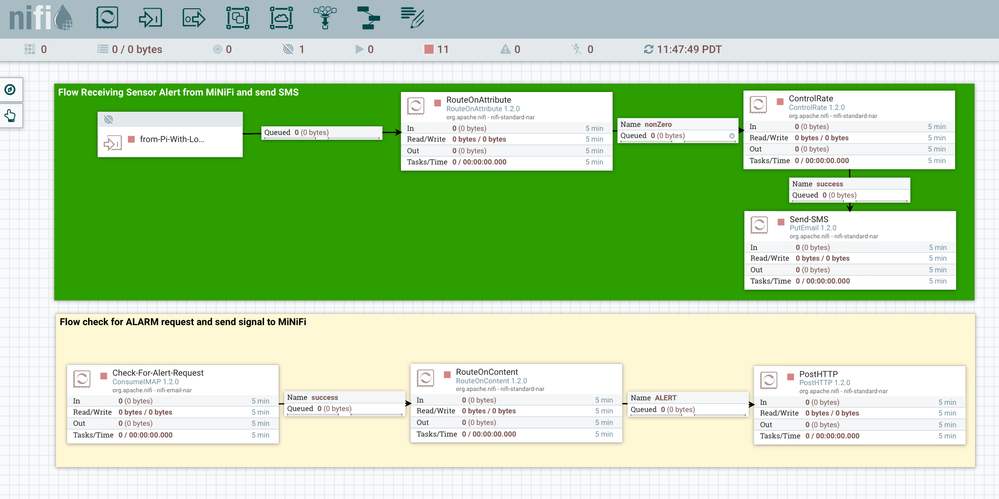The height and width of the screenshot is (499, 999).
Task: Click the PutEmail 1.2.0 type text
Action: (x=814, y=228)
